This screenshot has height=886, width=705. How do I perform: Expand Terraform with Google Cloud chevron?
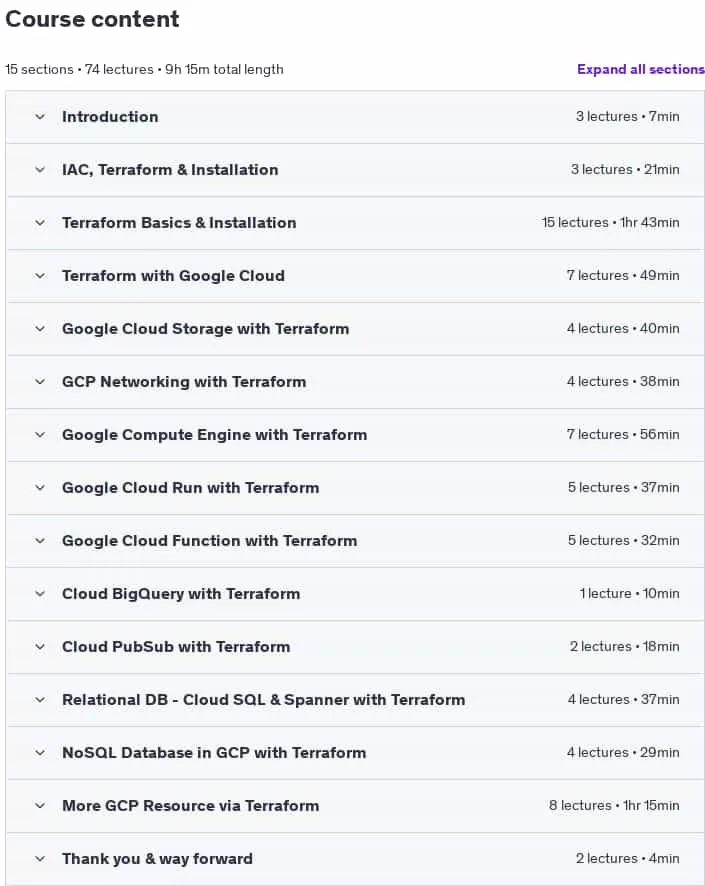40,276
